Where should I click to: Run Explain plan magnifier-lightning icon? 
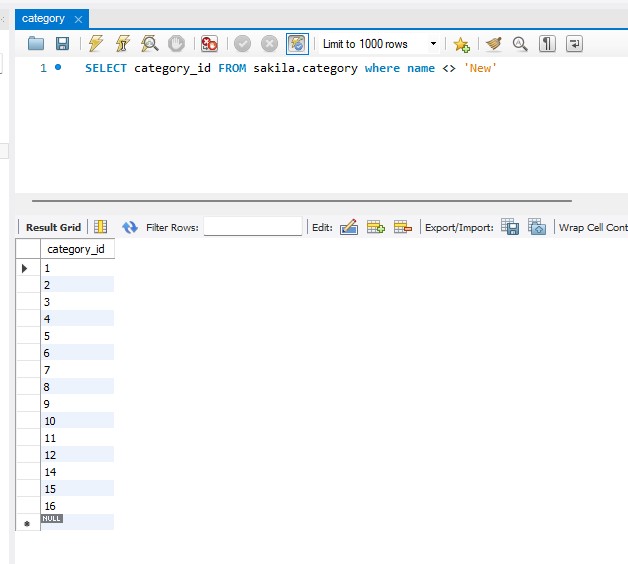click(x=149, y=43)
